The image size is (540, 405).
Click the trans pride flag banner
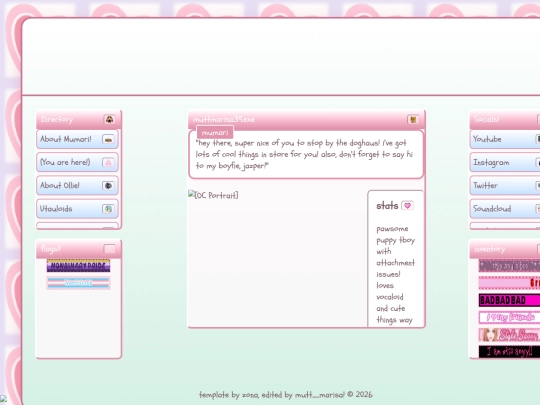(79, 283)
